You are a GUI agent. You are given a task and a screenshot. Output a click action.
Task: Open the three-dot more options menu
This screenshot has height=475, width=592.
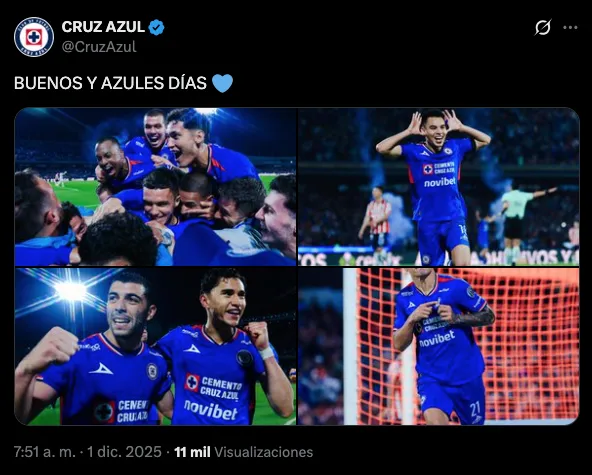point(570,27)
